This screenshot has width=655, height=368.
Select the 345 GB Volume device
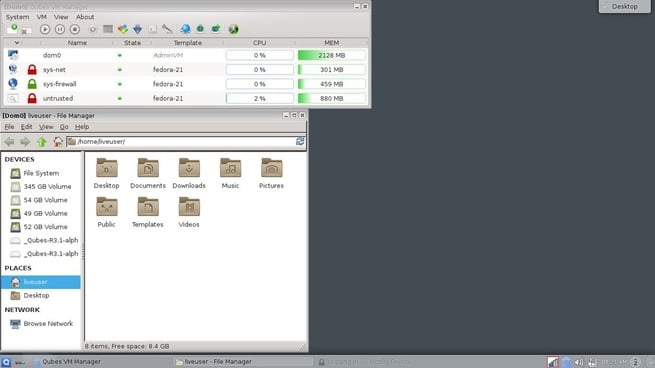(x=41, y=186)
